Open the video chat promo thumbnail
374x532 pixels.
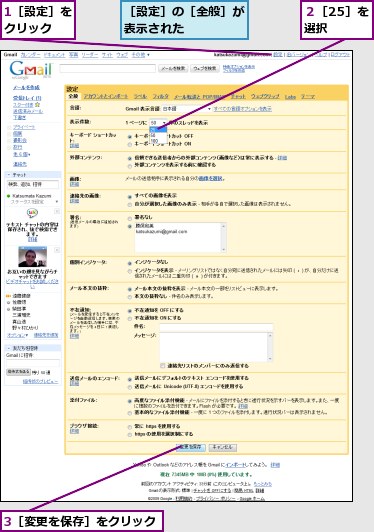pos(33,257)
